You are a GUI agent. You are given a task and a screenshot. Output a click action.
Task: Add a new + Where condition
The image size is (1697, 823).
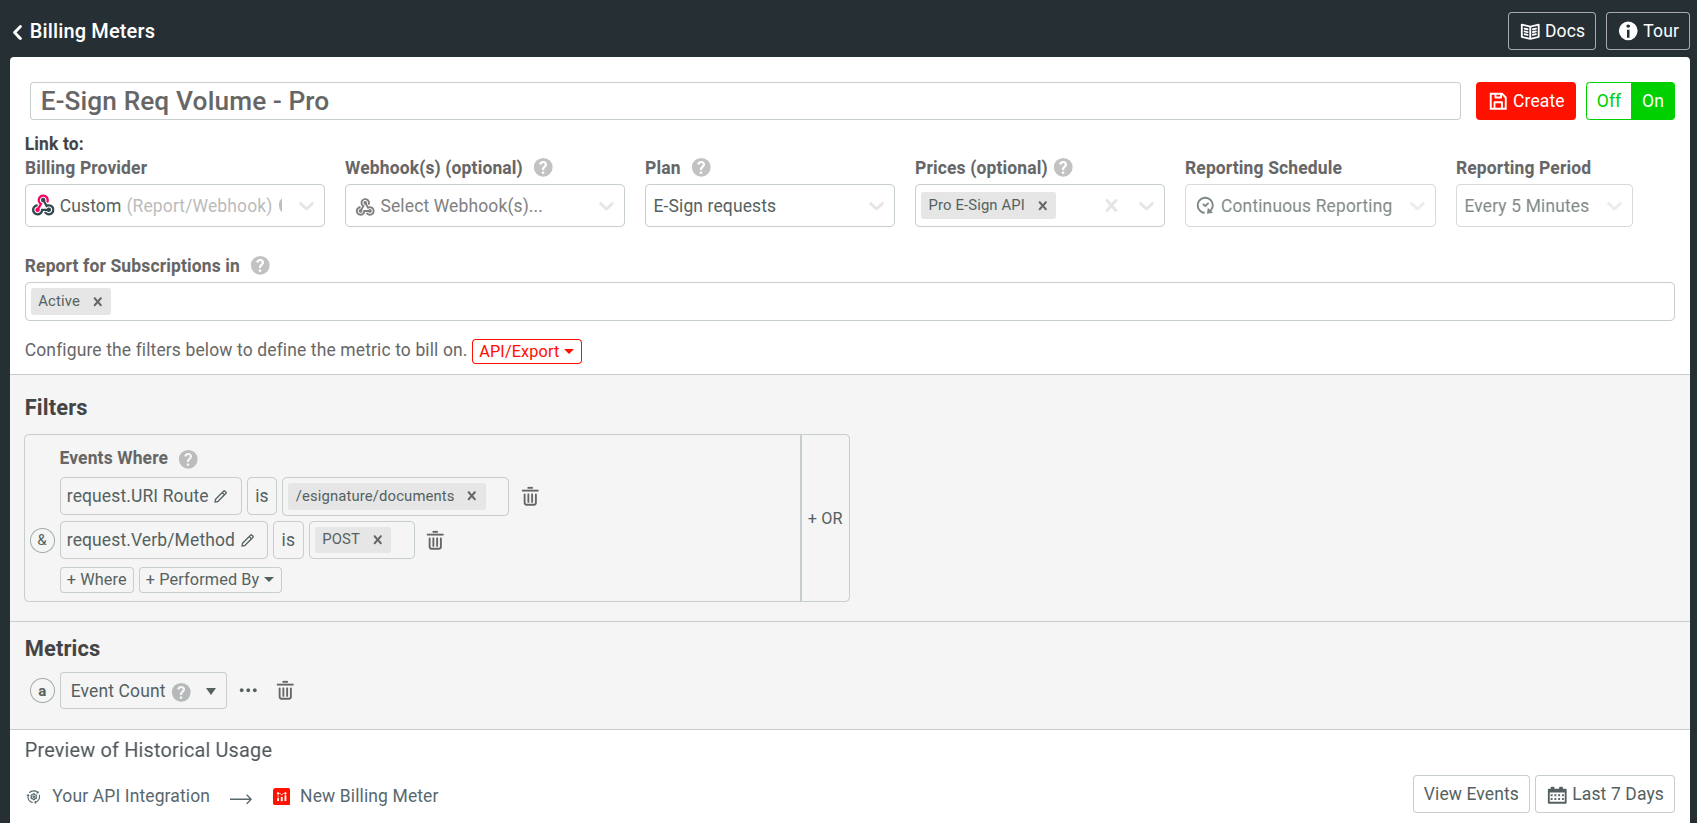point(97,580)
